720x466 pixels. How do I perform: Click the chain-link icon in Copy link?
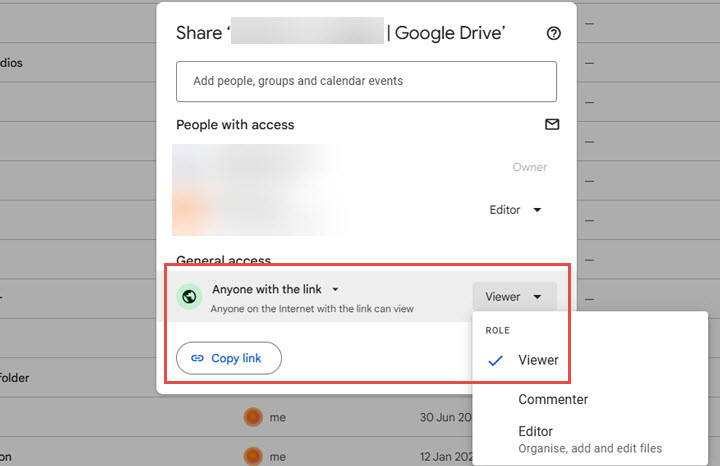coord(197,358)
